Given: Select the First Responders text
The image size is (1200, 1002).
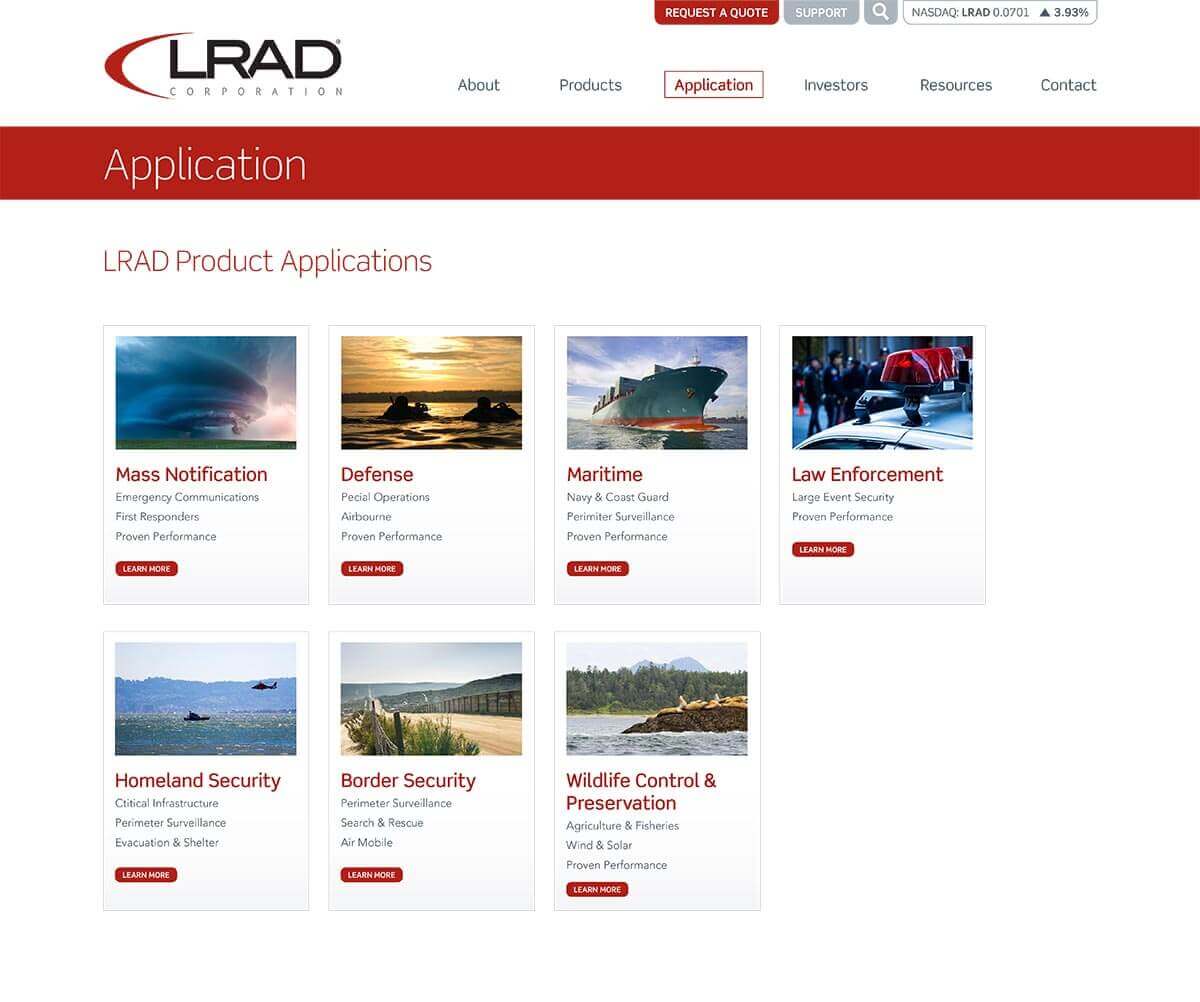Looking at the screenshot, I should click(157, 517).
